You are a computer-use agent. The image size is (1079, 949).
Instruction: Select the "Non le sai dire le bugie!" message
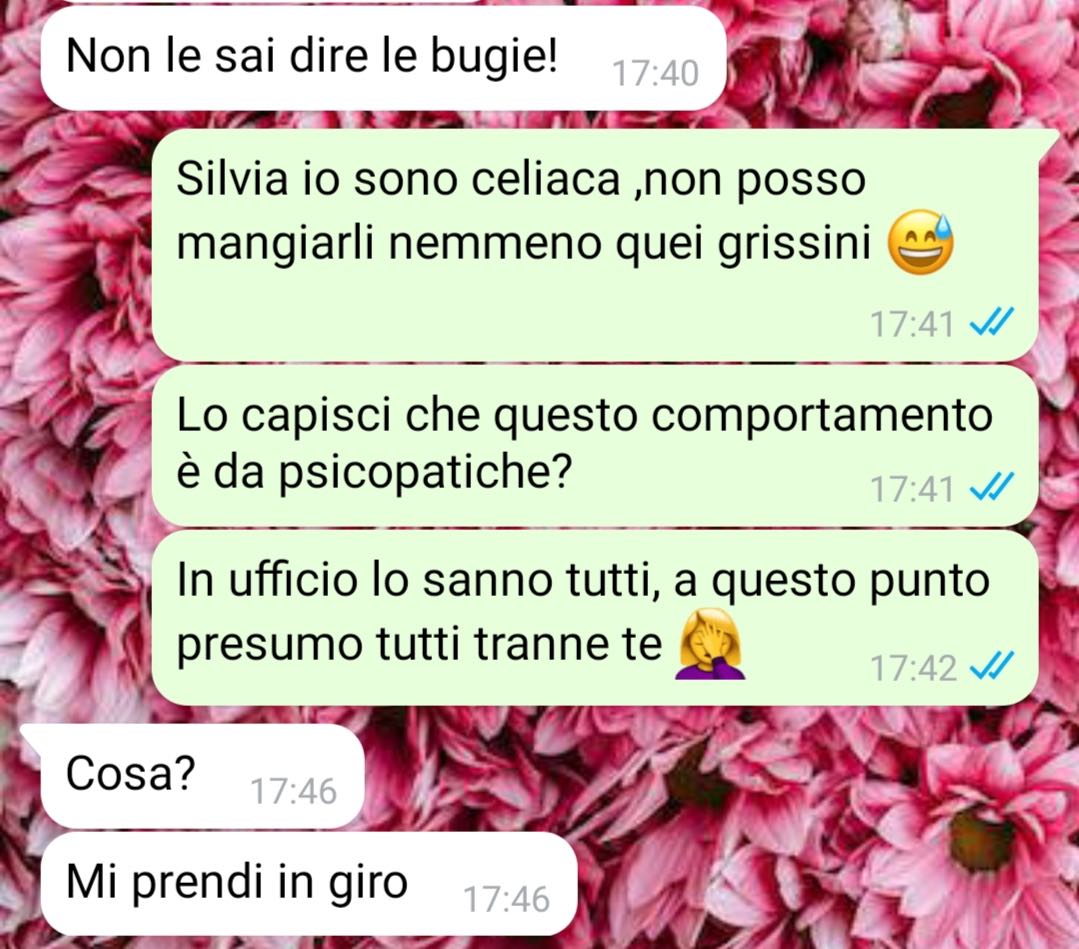pyautogui.click(x=383, y=58)
